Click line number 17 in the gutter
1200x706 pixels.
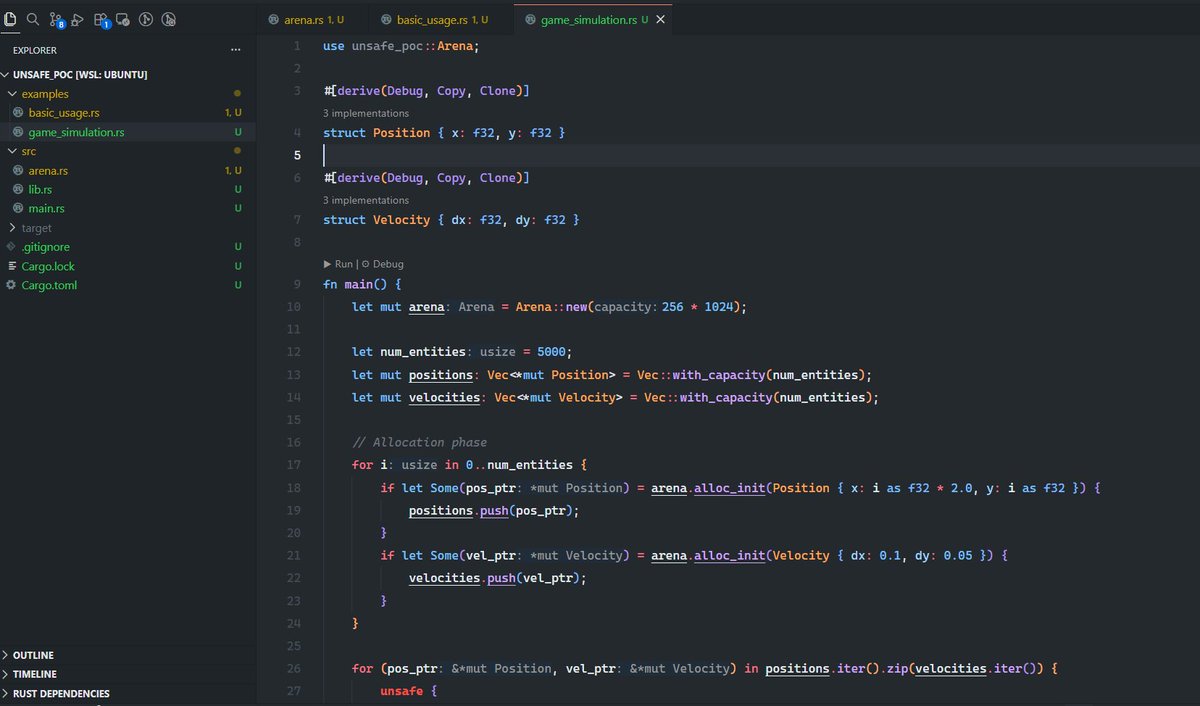coord(293,465)
